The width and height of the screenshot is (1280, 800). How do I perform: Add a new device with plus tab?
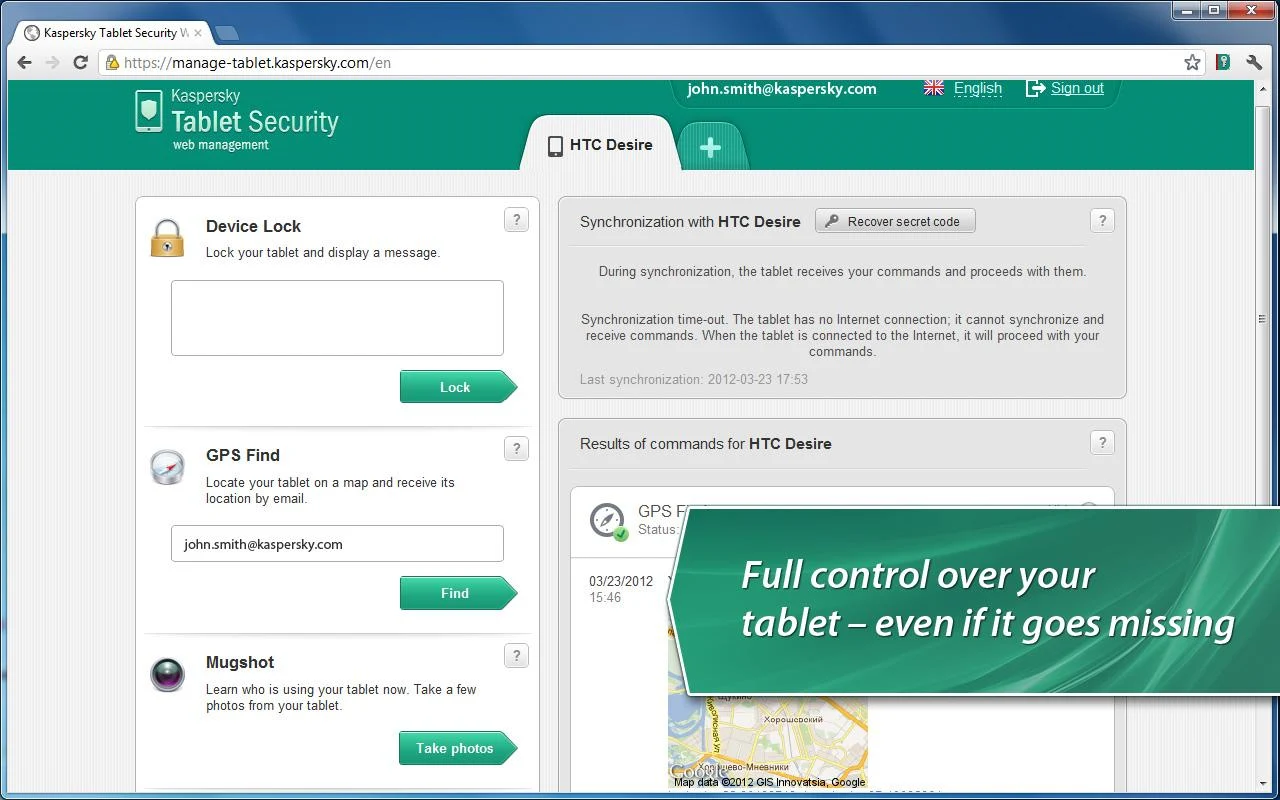pyautogui.click(x=711, y=147)
